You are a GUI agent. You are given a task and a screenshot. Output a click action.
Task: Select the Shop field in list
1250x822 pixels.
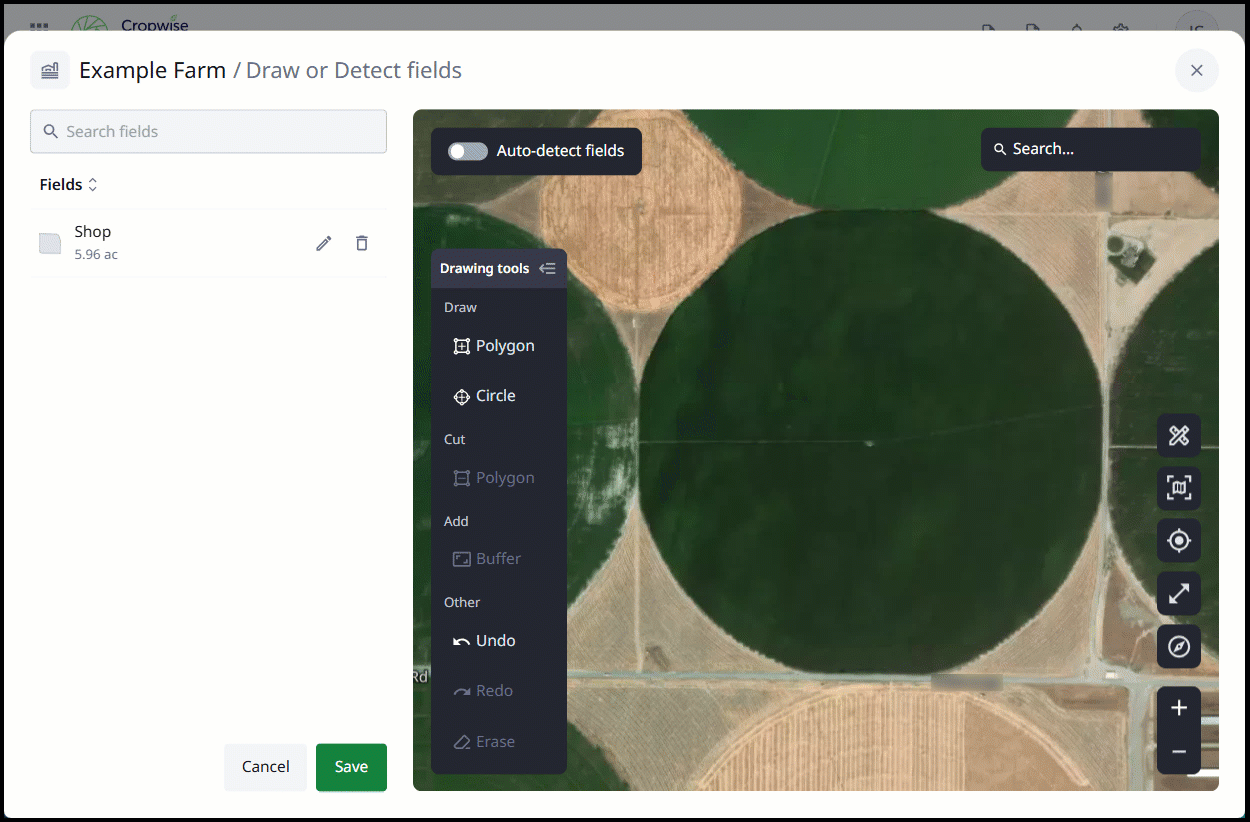[93, 242]
